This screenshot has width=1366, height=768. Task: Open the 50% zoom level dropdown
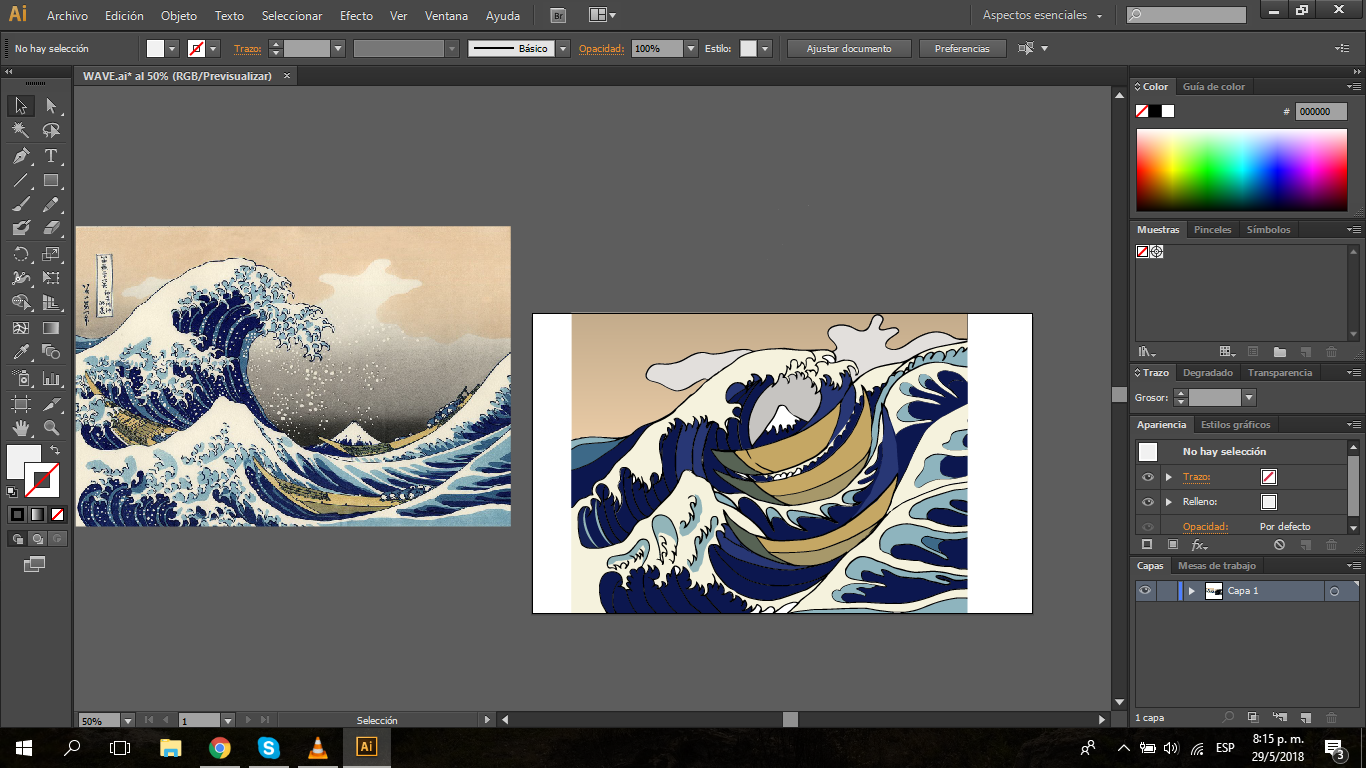tap(127, 720)
